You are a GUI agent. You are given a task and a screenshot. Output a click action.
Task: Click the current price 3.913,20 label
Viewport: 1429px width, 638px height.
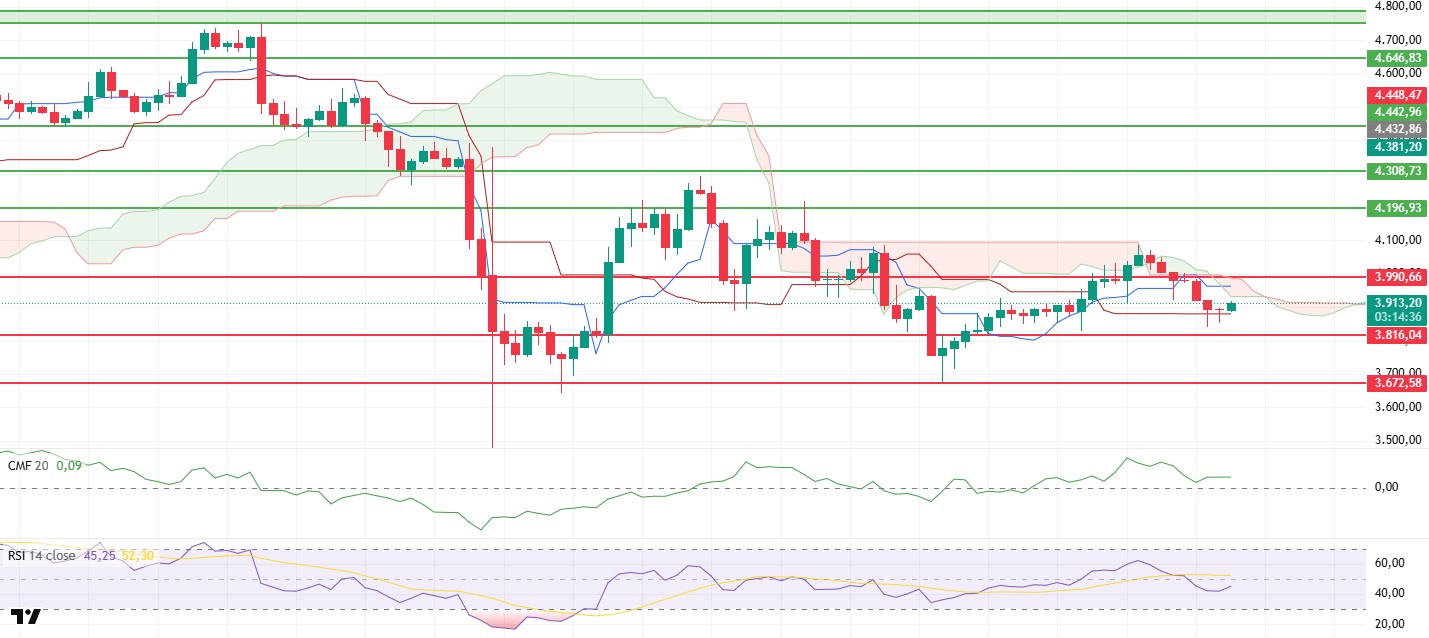1395,302
